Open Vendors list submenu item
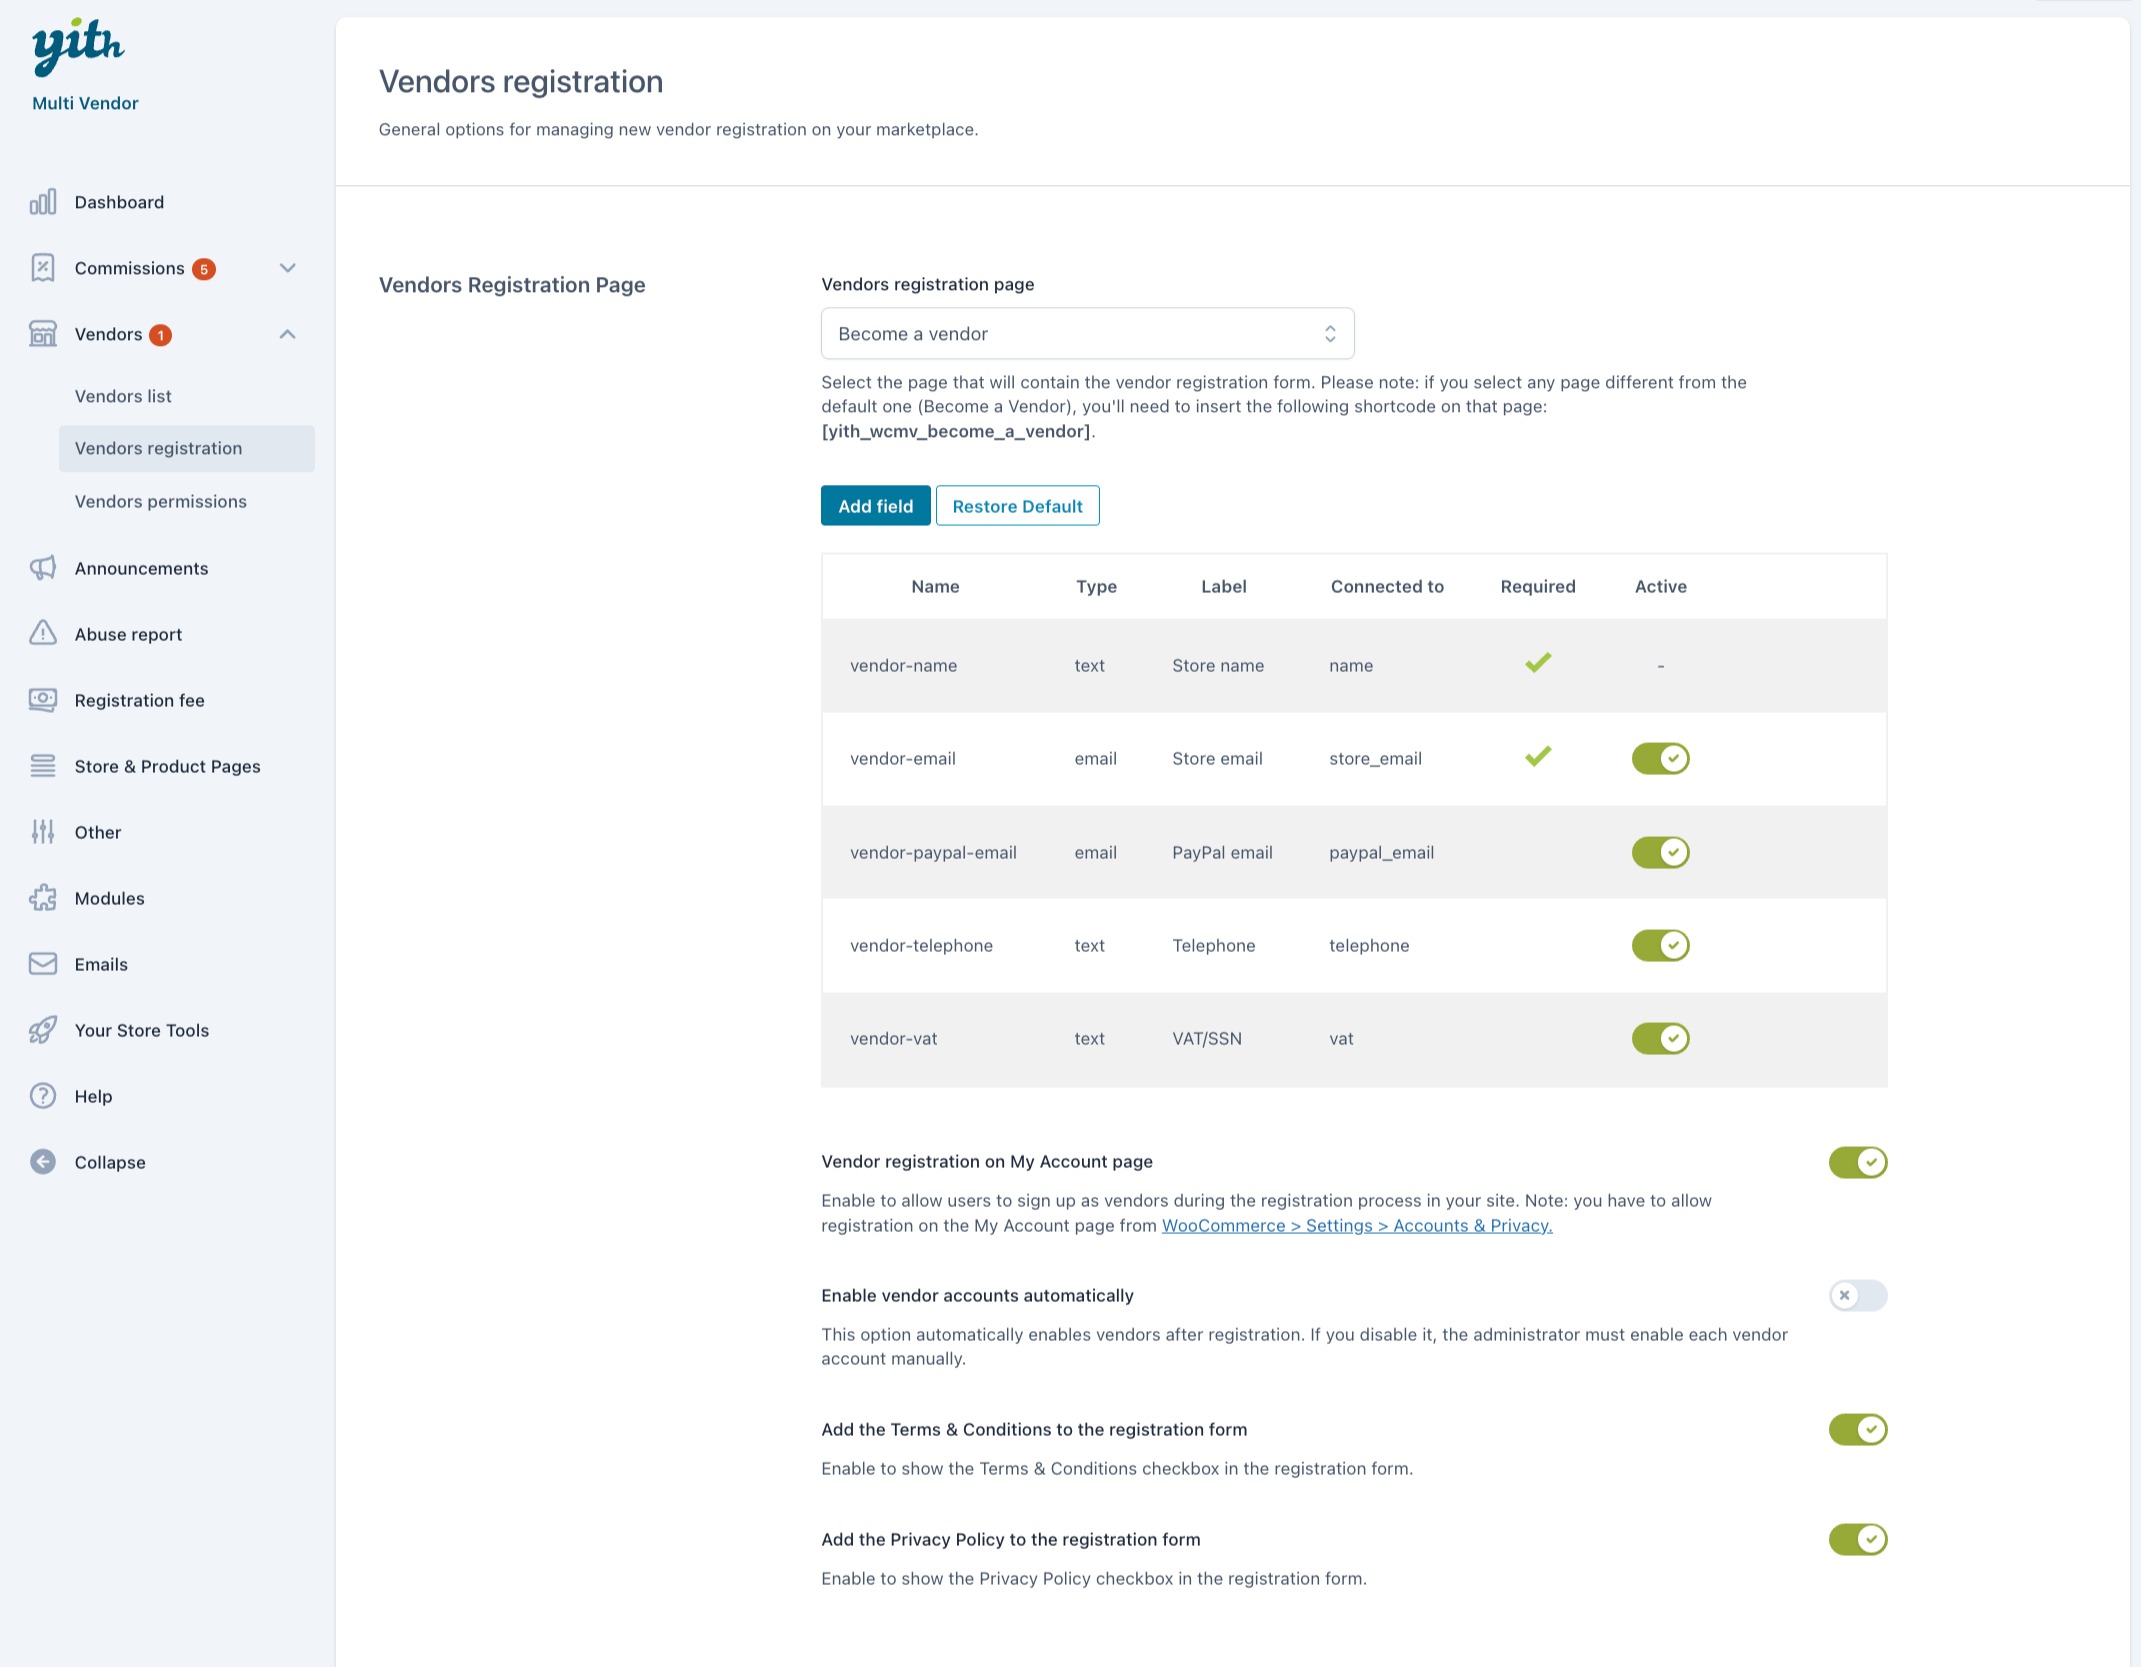The height and width of the screenshot is (1667, 2141). click(x=123, y=396)
